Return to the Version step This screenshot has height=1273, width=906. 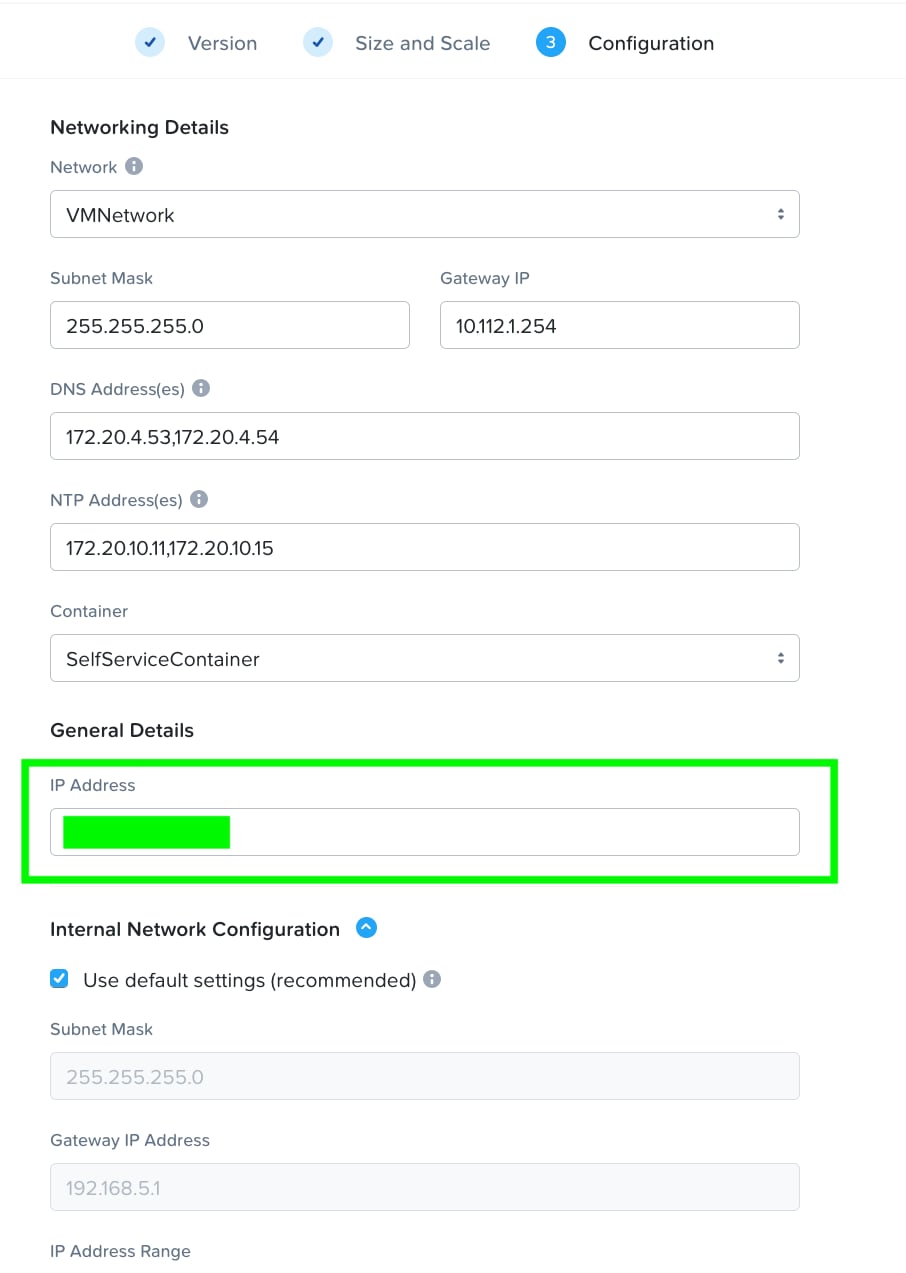(222, 43)
